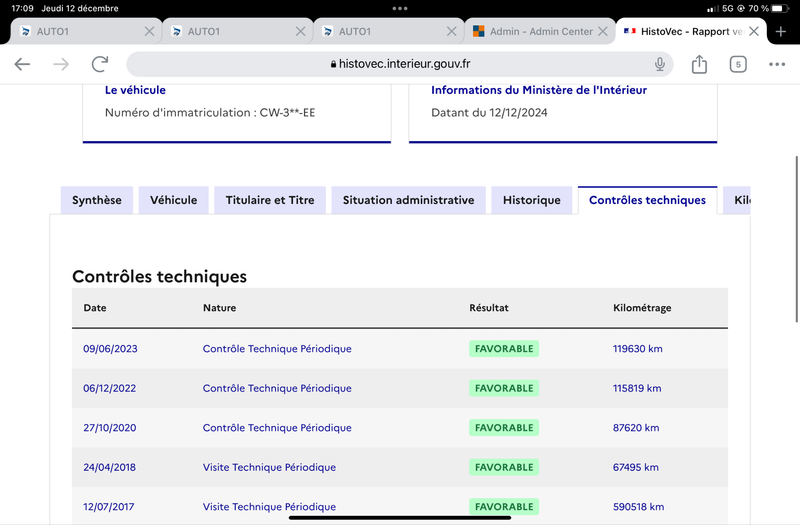This screenshot has height=525, width=800.
Task: Click the 87620 km mileage value
Action: coord(636,428)
